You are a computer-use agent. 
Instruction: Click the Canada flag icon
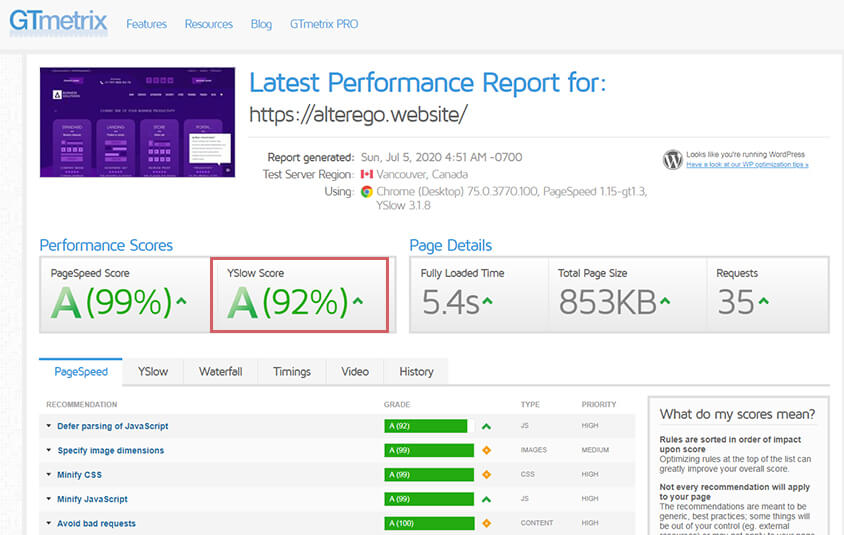367,174
